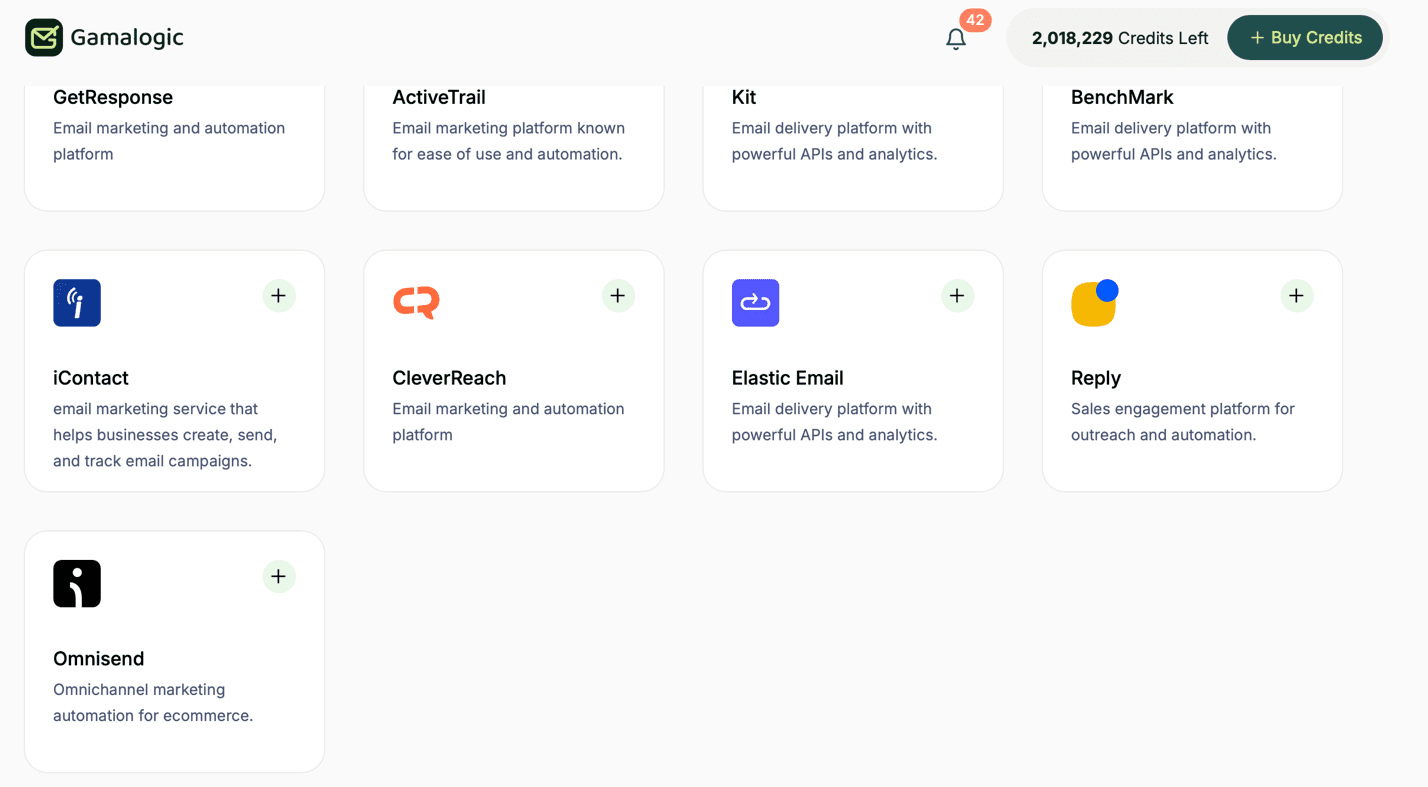Open notifications via the bell icon
1428x787 pixels.
(x=956, y=39)
